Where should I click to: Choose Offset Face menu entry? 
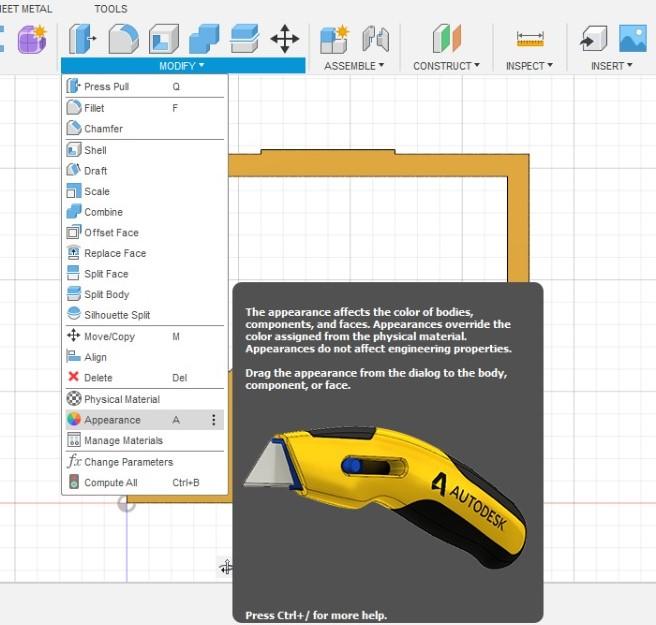[144, 233]
